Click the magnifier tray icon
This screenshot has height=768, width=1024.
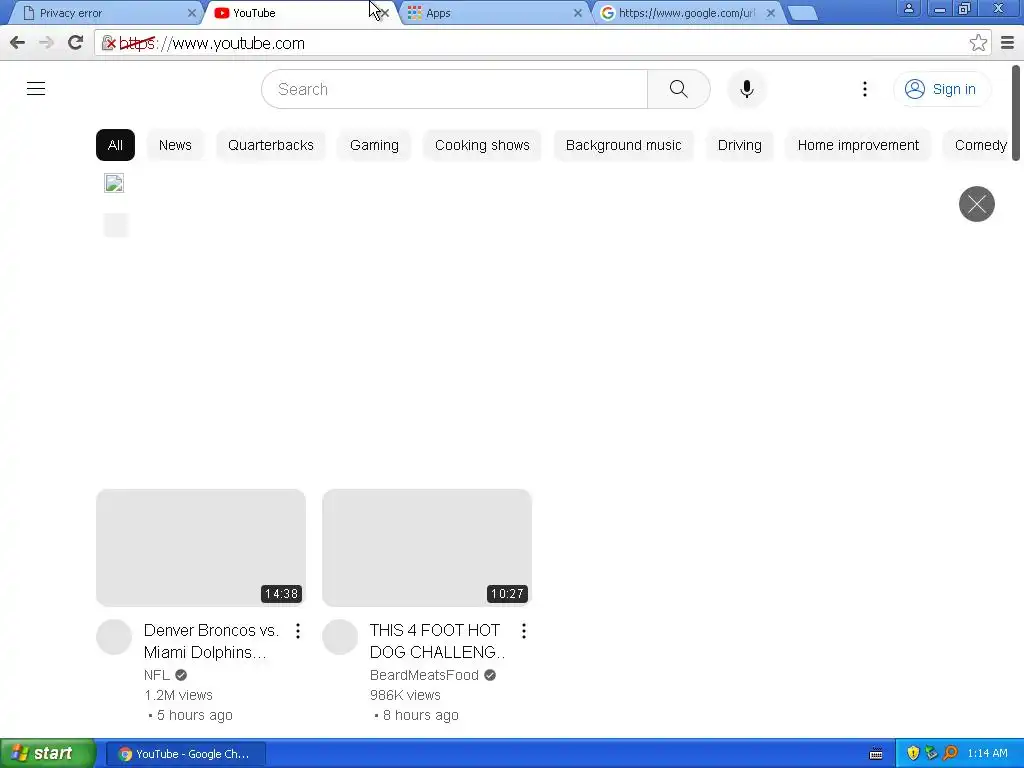950,754
